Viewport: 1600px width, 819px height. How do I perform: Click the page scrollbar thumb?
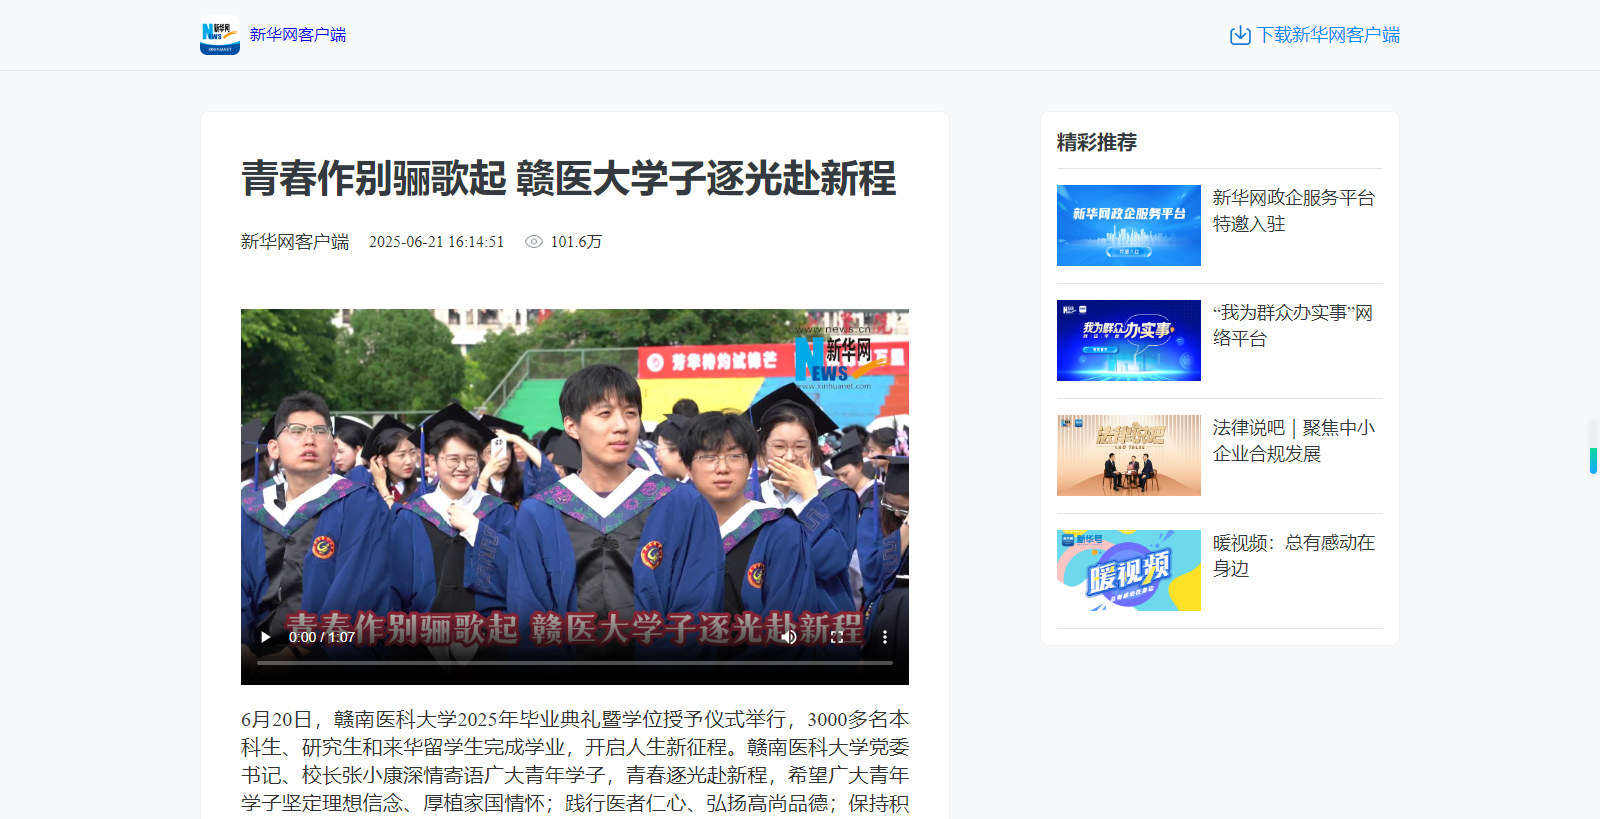(1593, 461)
